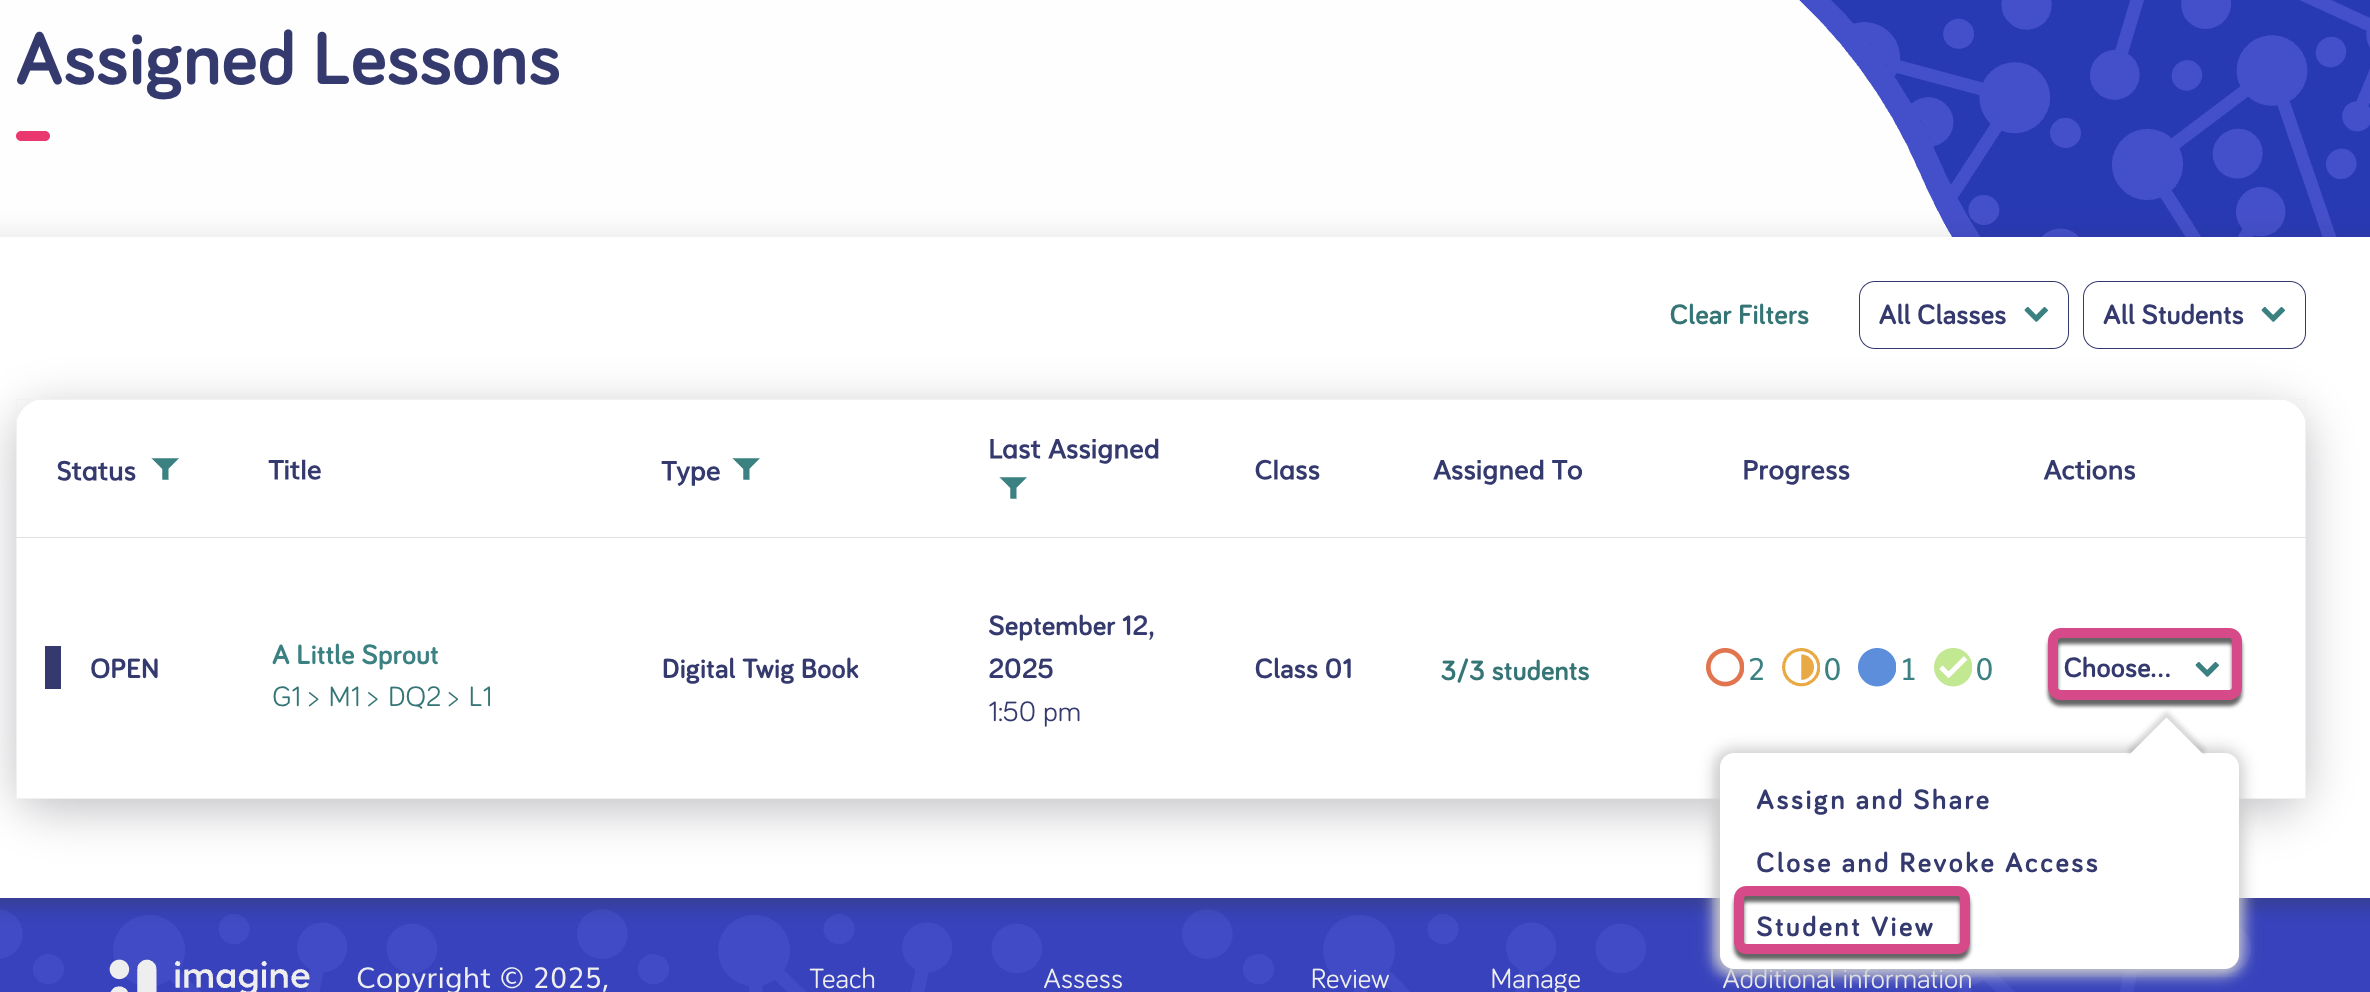
Task: Choose Close and Revoke Access option
Action: point(1927,863)
